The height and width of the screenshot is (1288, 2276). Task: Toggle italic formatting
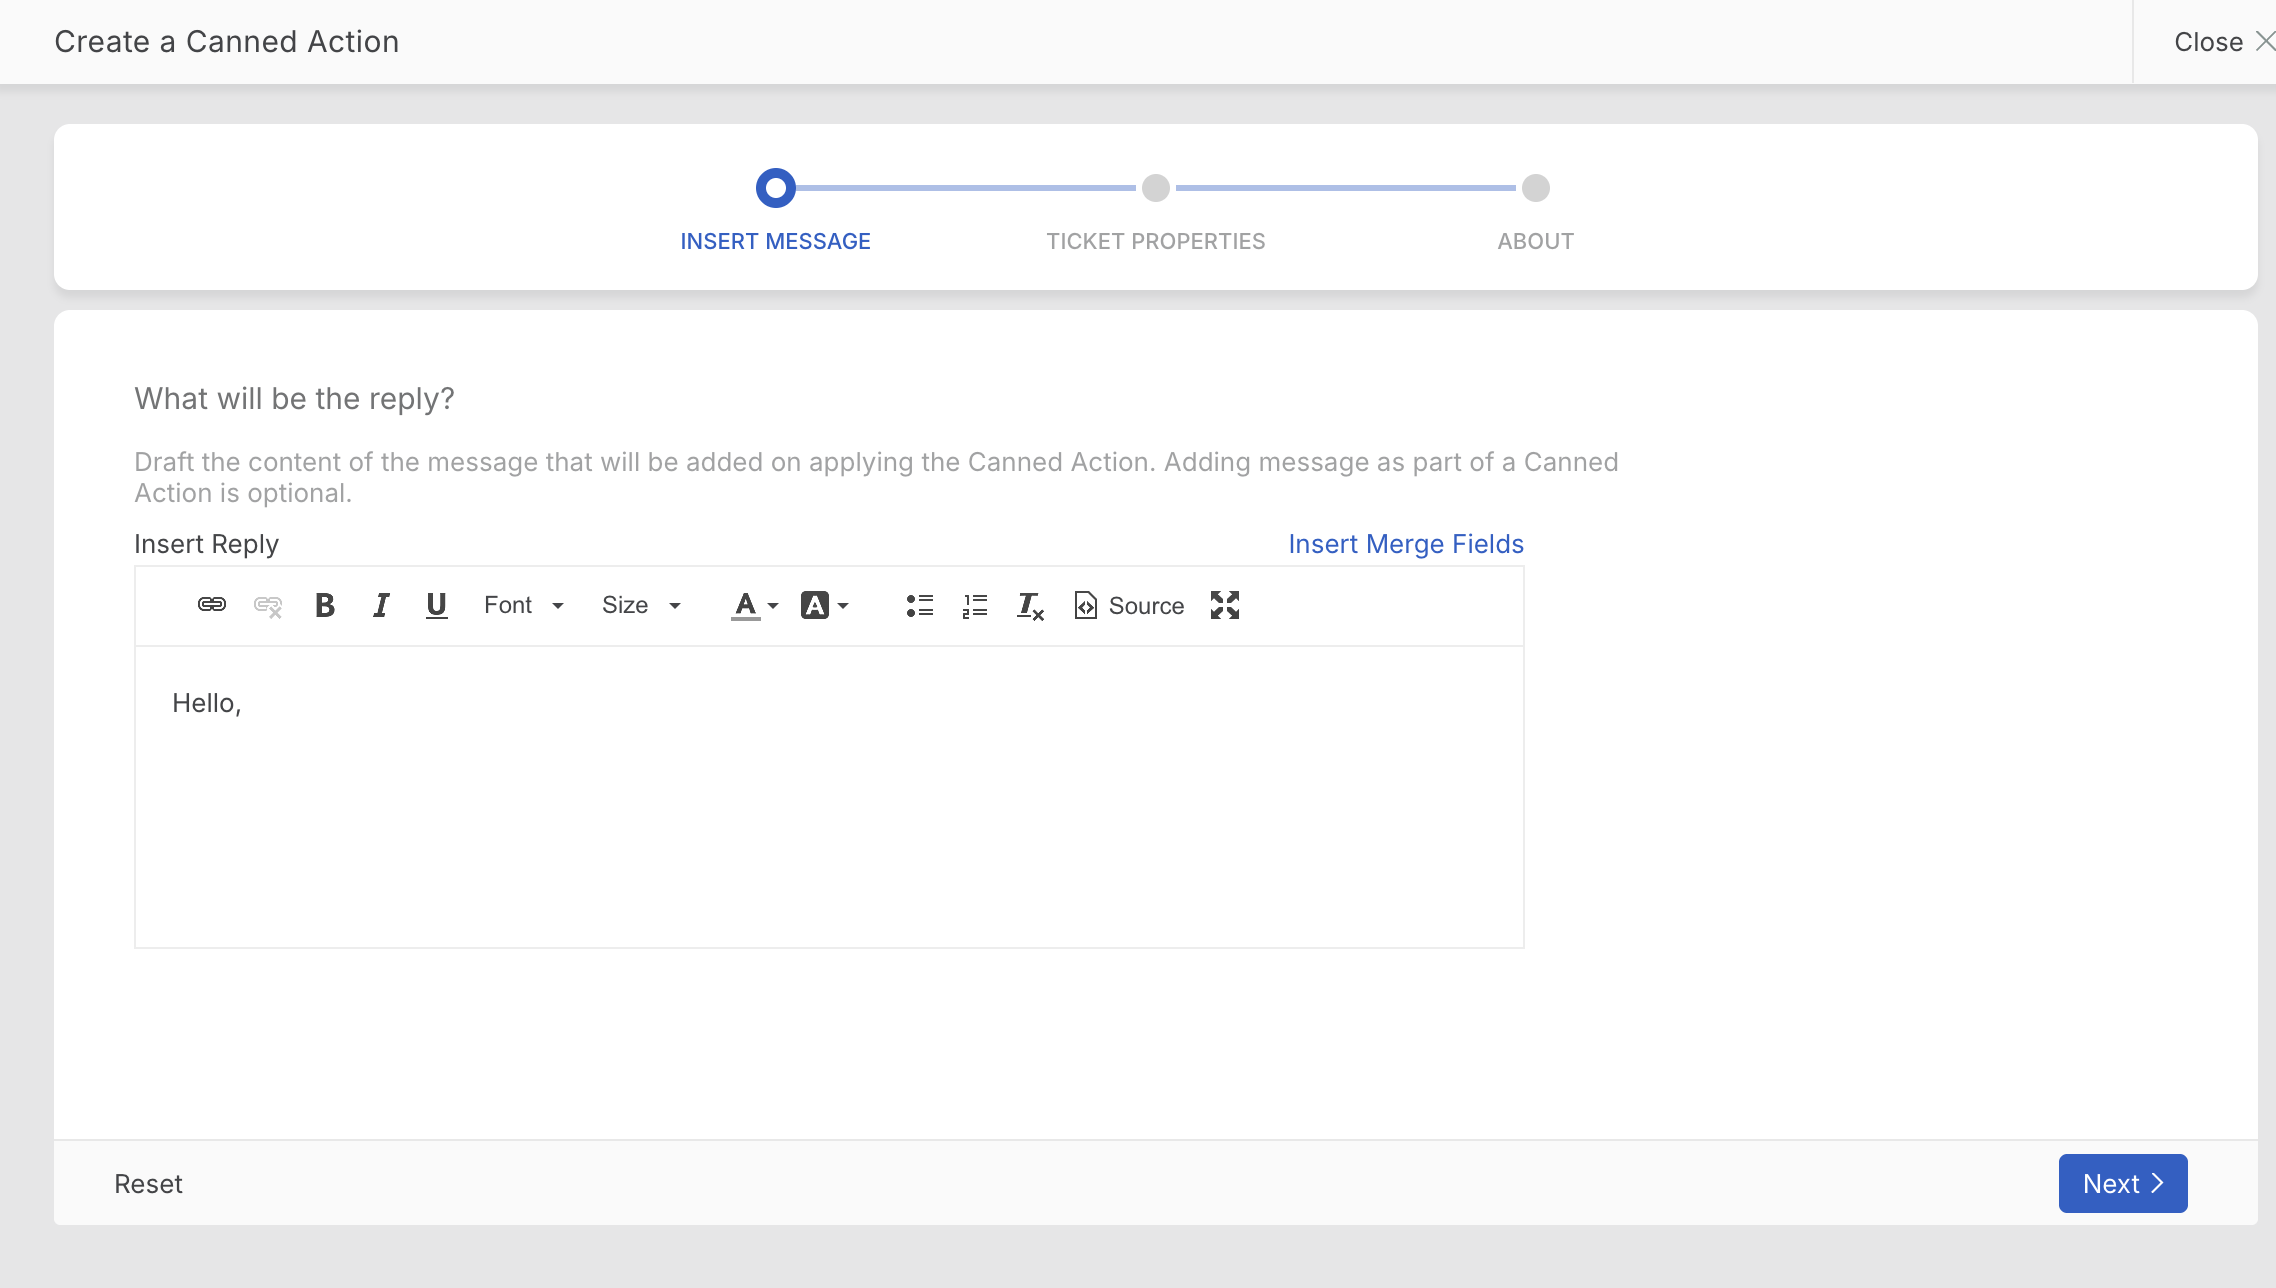(381, 605)
